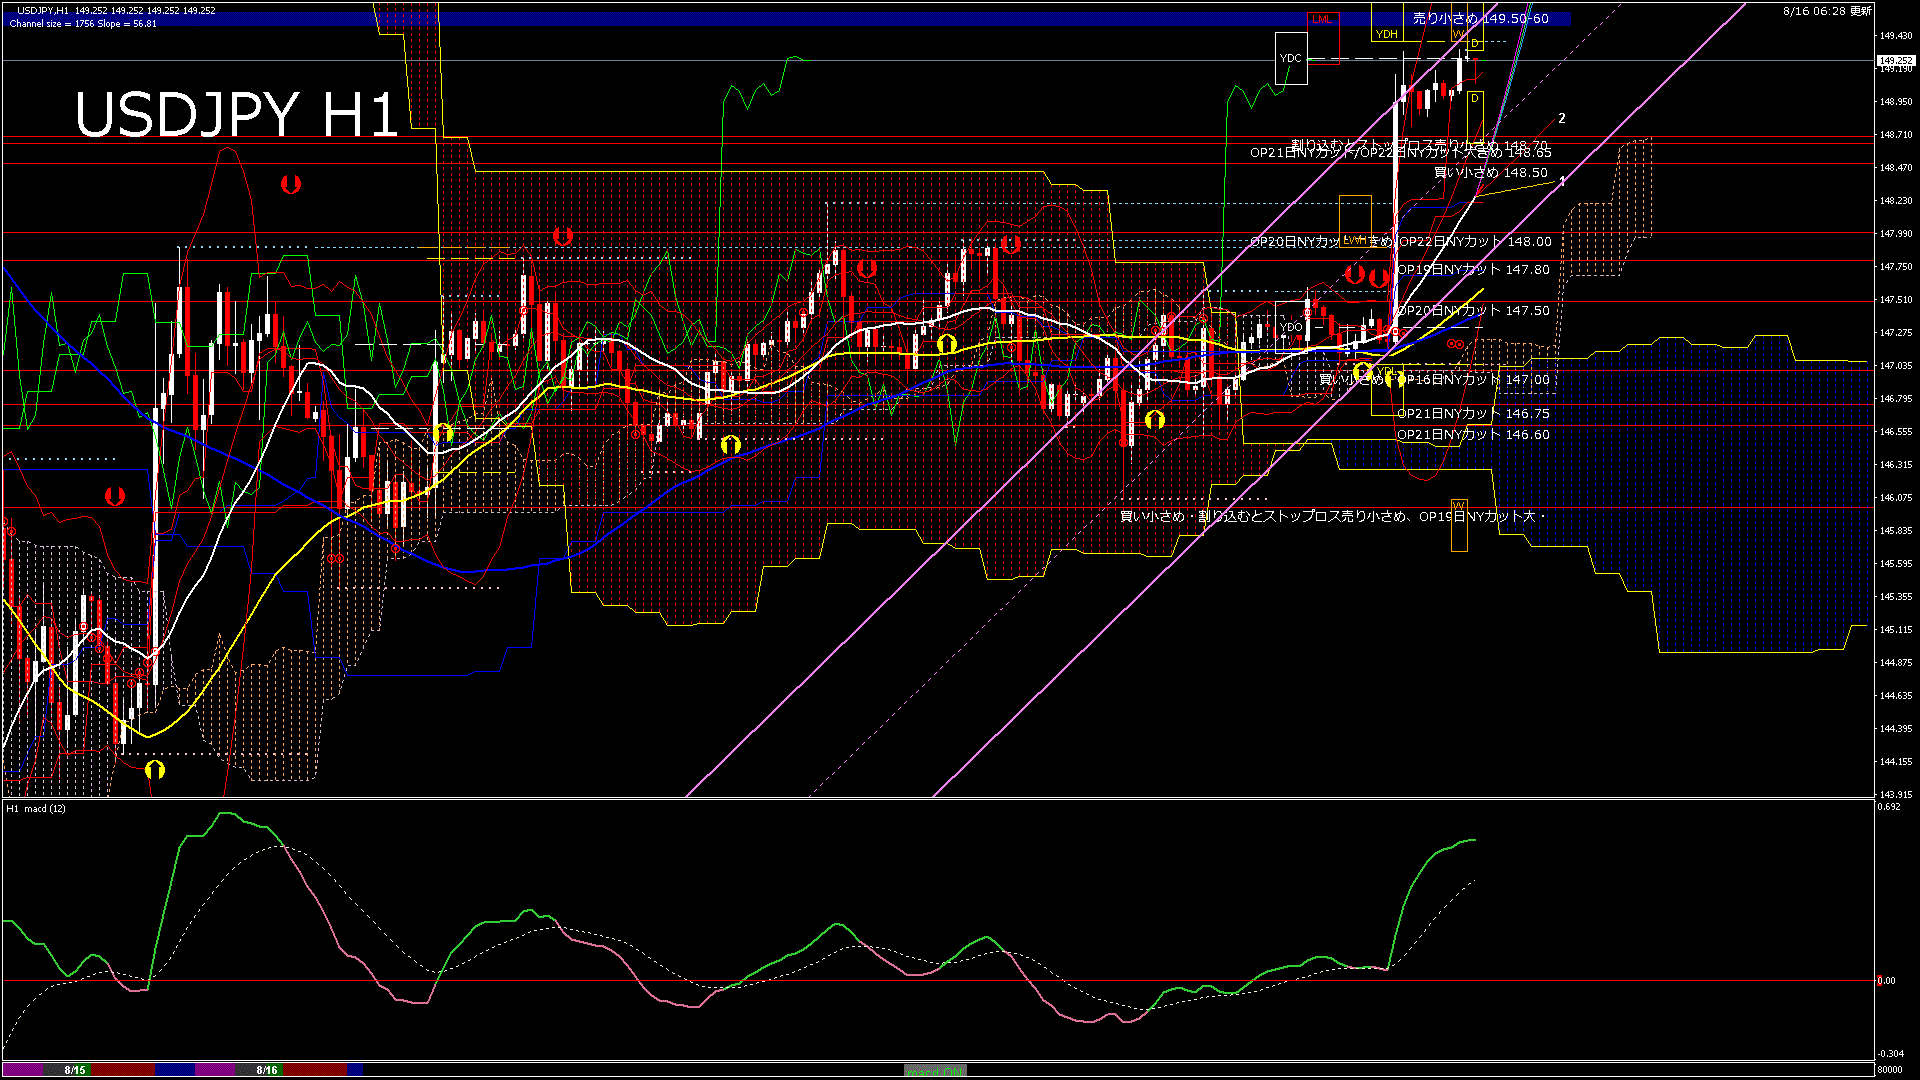Select the OP21日NYカット 146.75 label

pos(1473,414)
